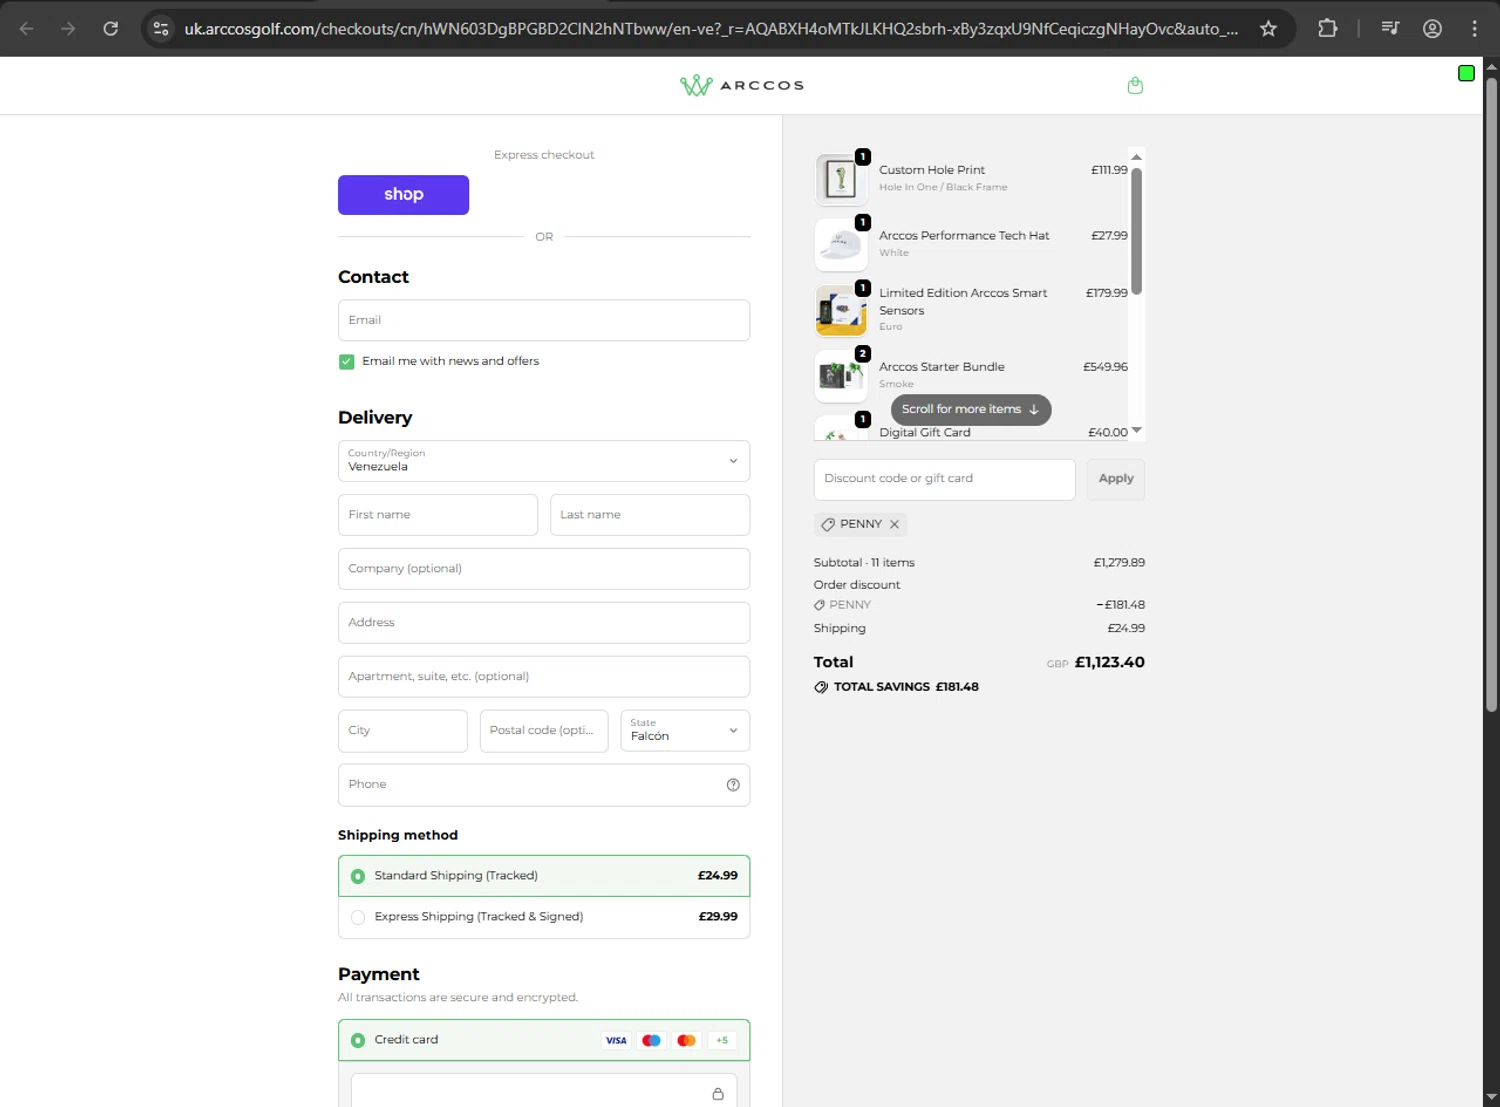Show the +5 more card types
Viewport: 1500px width, 1107px height.
click(x=722, y=1040)
